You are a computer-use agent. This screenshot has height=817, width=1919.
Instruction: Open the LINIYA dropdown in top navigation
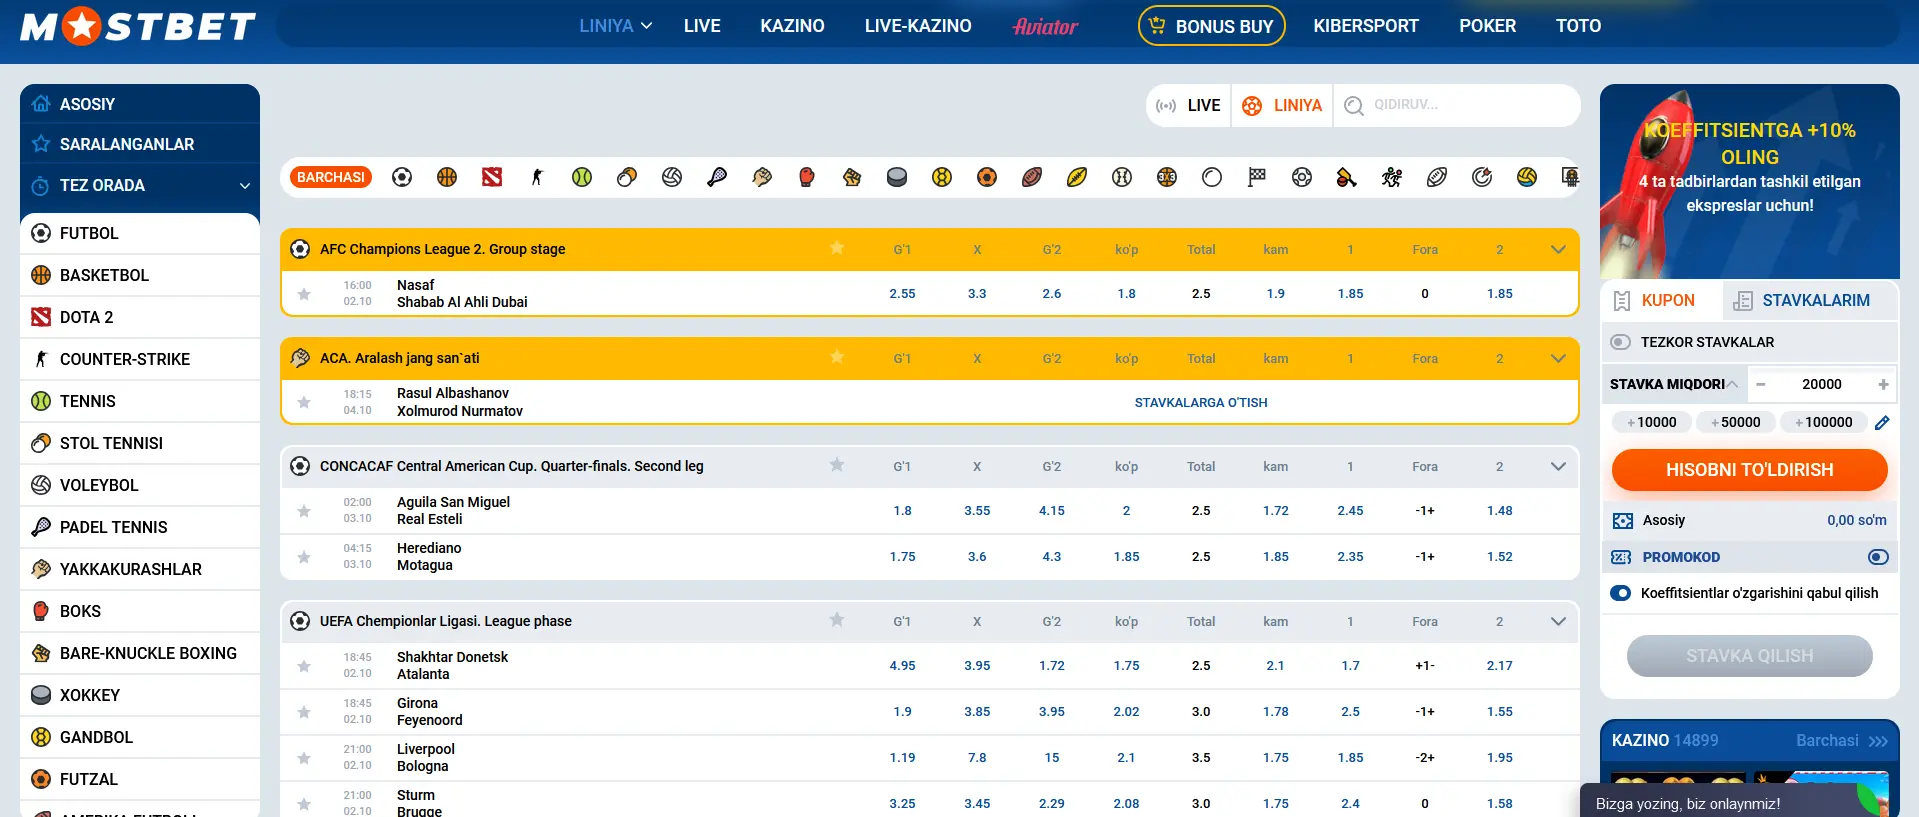(615, 26)
